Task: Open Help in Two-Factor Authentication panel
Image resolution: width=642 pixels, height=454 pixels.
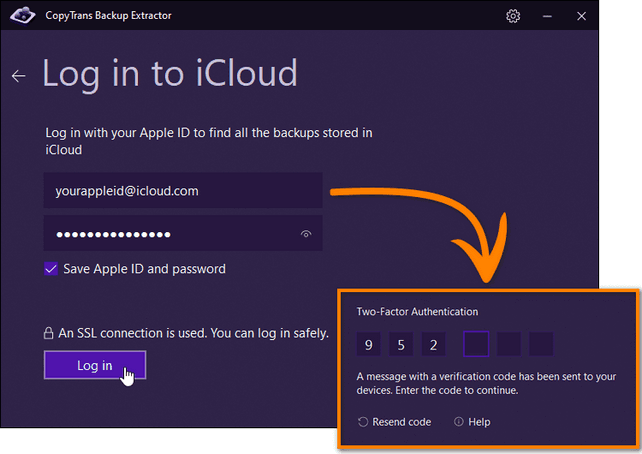Action: coord(472,422)
